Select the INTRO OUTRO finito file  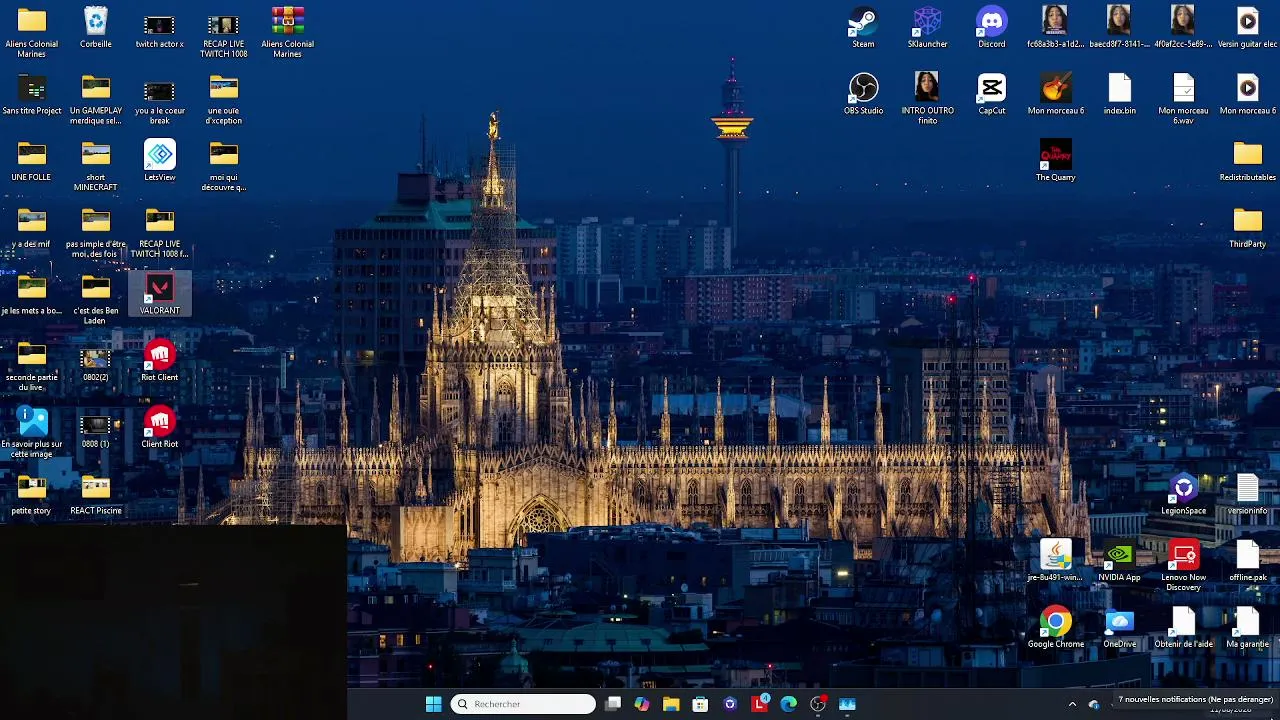927,88
